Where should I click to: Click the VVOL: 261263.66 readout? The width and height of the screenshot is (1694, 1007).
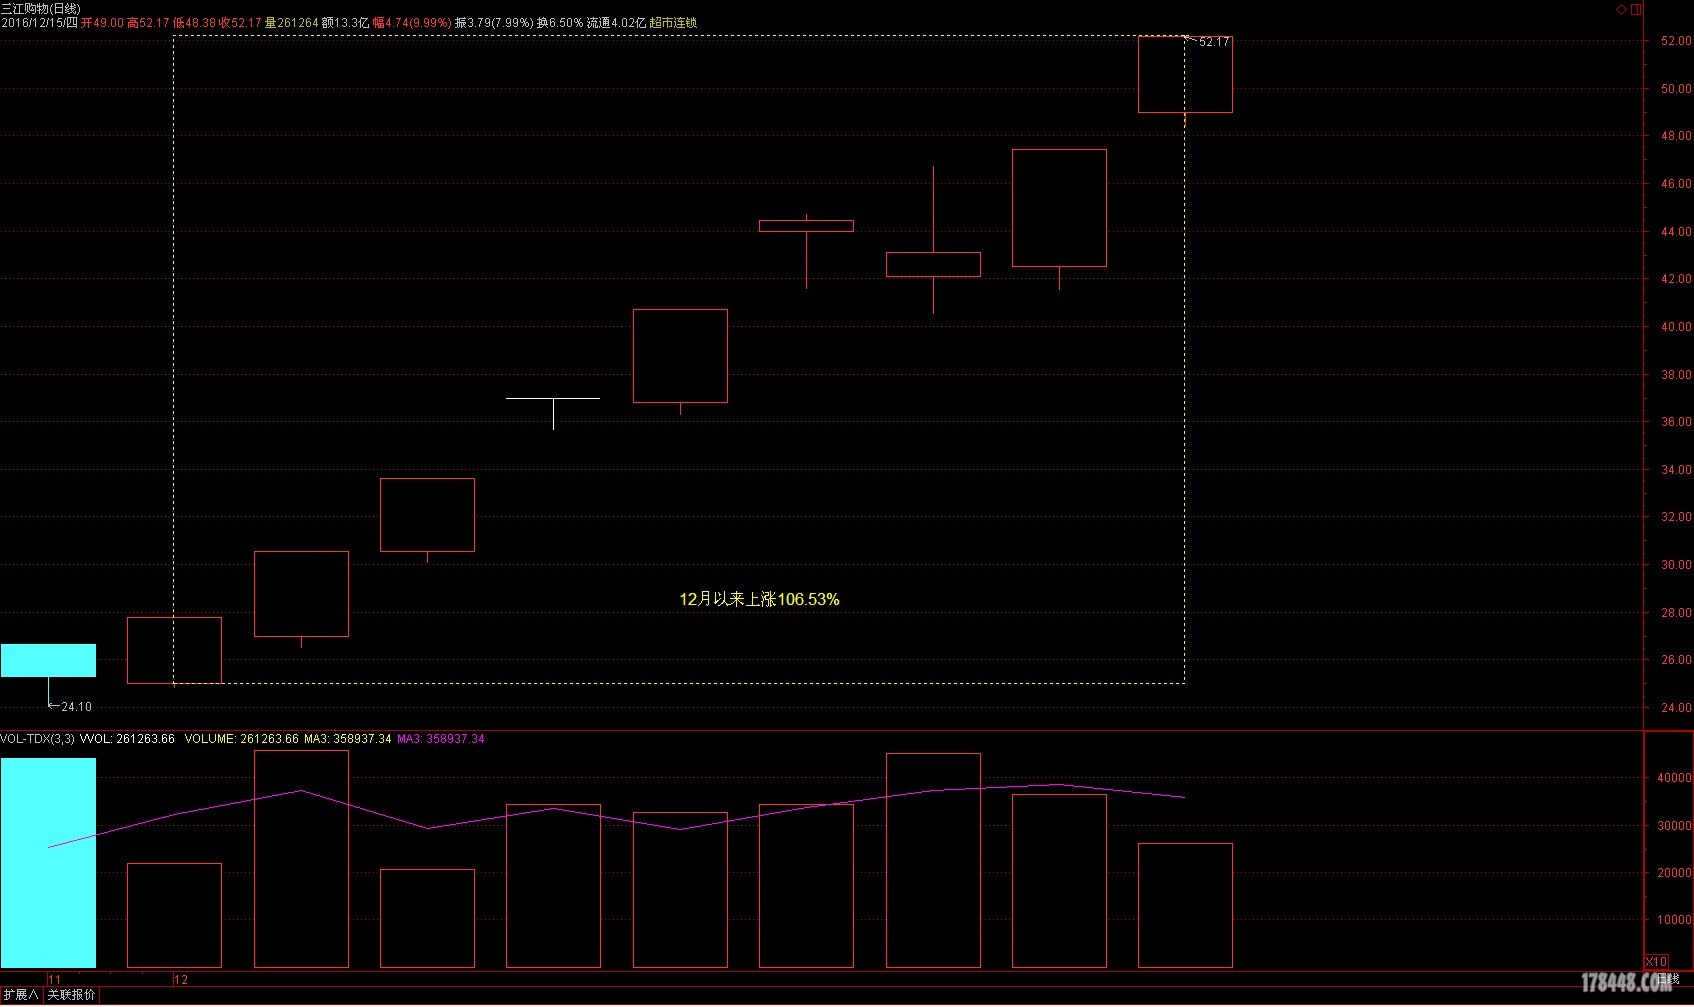coord(127,739)
